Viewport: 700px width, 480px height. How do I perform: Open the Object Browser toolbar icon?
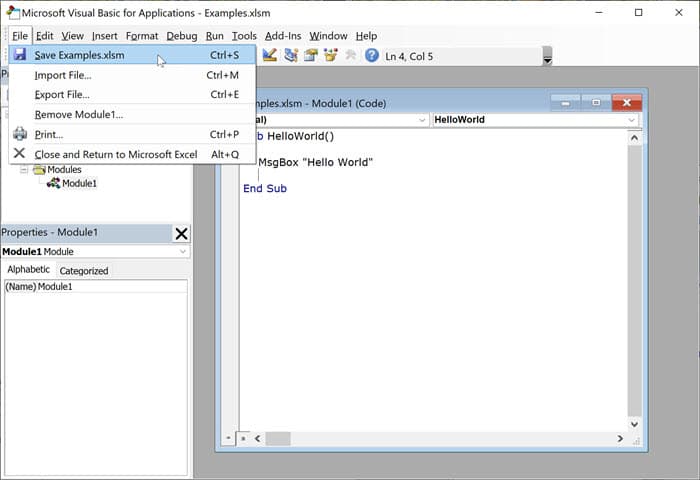(x=331, y=55)
